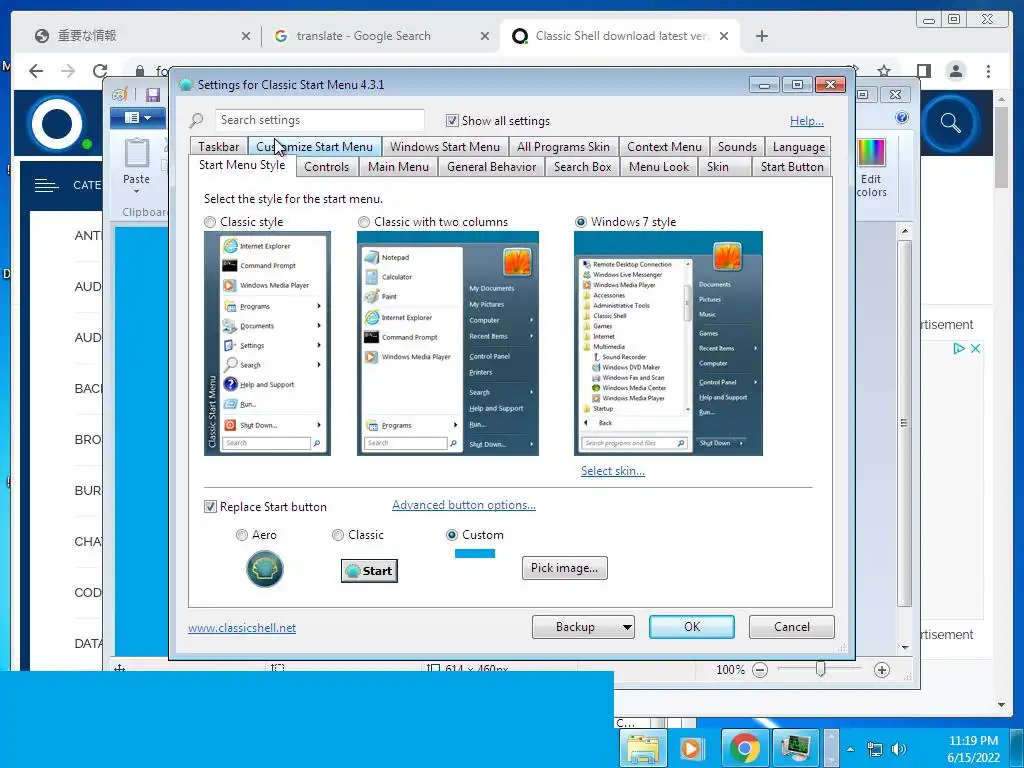Open the Customize Start Menu tab

(x=315, y=147)
